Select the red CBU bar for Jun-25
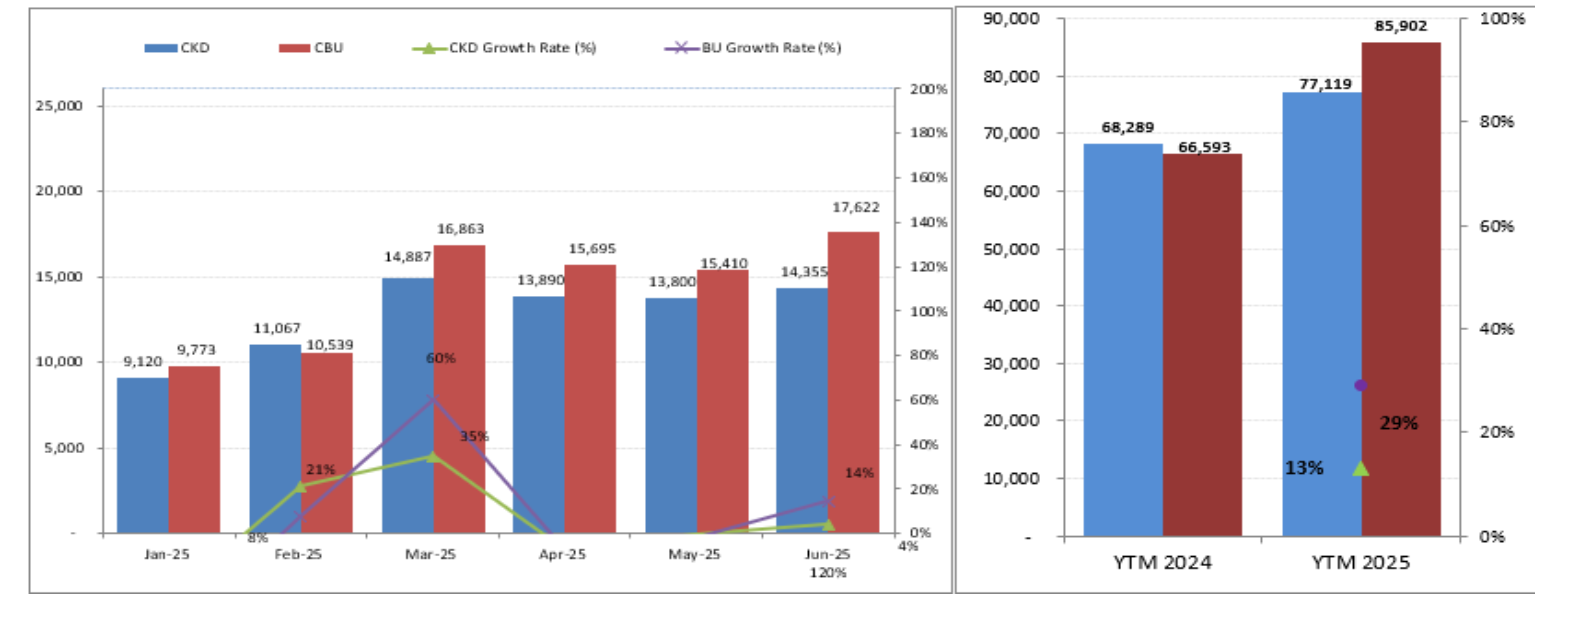Viewport: 1572px width, 628px height. pos(854,382)
